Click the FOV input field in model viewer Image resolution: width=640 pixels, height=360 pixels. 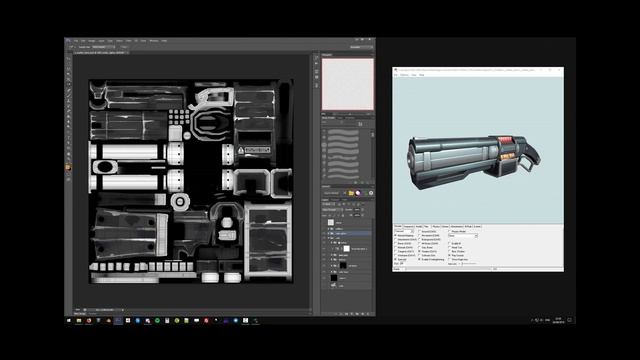tap(402, 264)
